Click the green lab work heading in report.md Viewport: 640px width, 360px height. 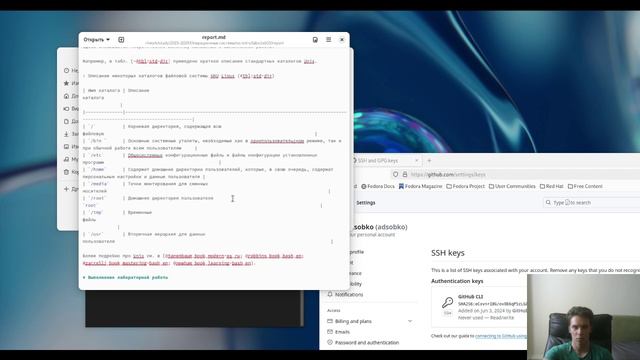pyautogui.click(x=125, y=277)
